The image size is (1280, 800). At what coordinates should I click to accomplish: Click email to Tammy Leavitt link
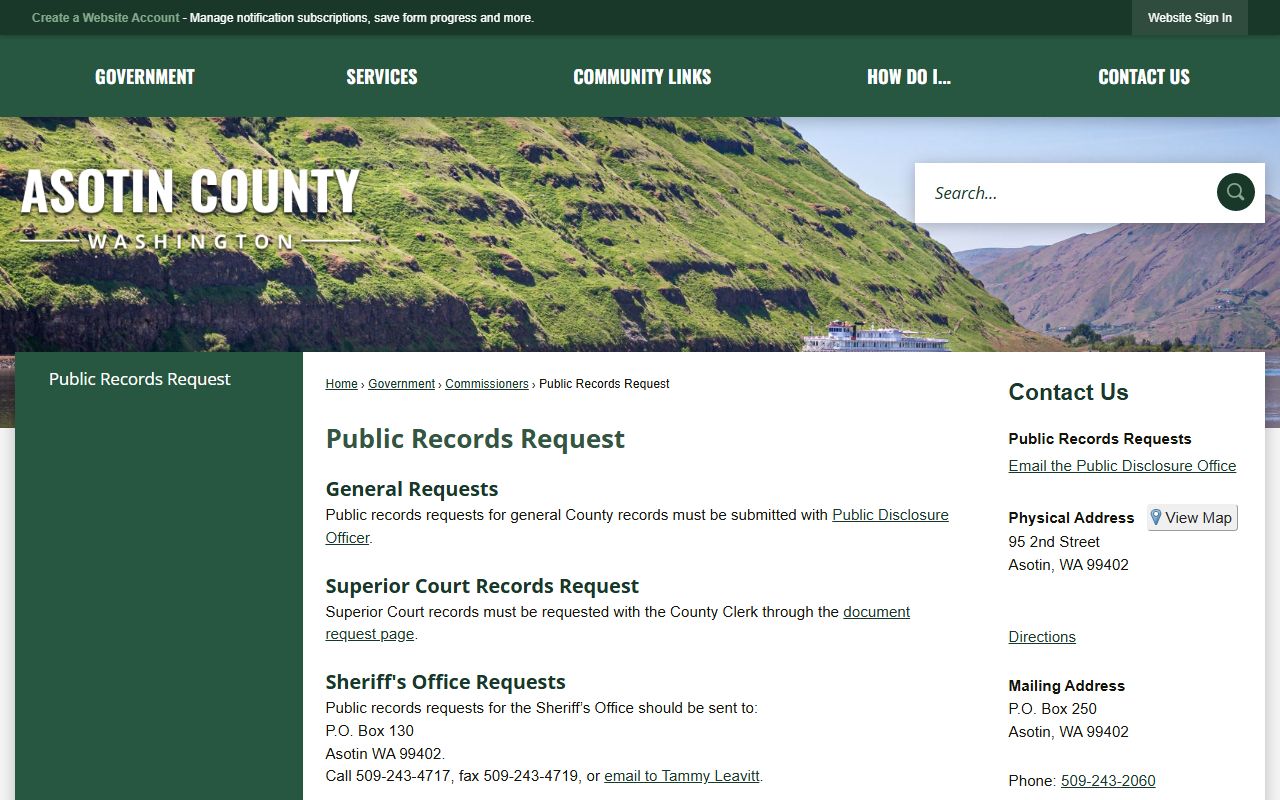(682, 776)
